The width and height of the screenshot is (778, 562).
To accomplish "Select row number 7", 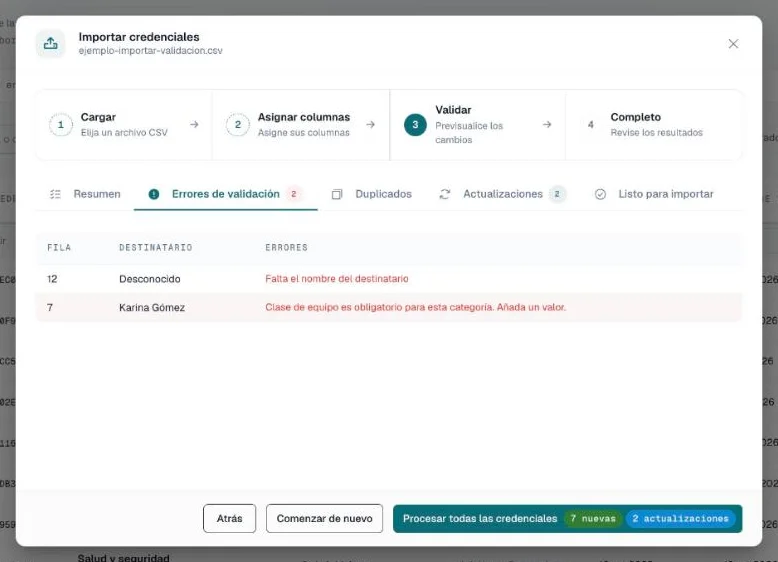I will click(x=50, y=308).
